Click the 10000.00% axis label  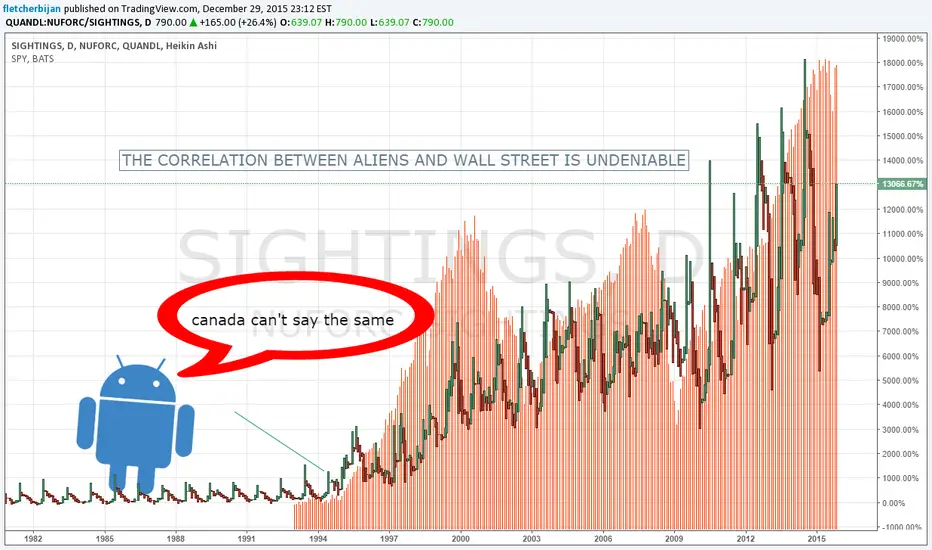(x=902, y=259)
